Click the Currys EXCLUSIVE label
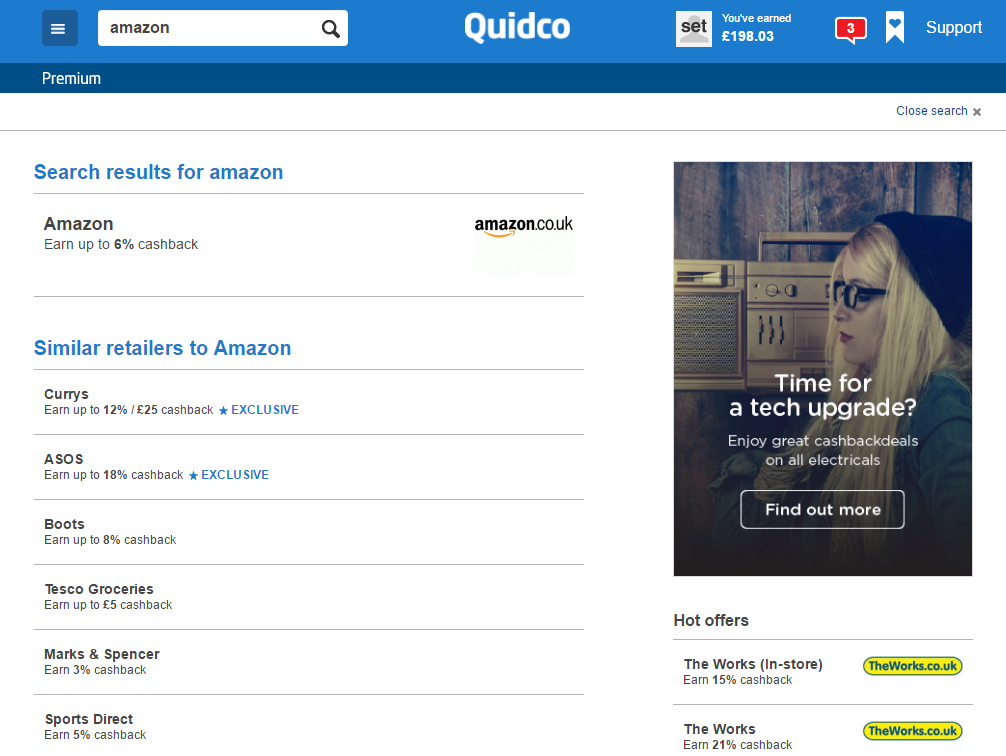1006x756 pixels. 259,410
